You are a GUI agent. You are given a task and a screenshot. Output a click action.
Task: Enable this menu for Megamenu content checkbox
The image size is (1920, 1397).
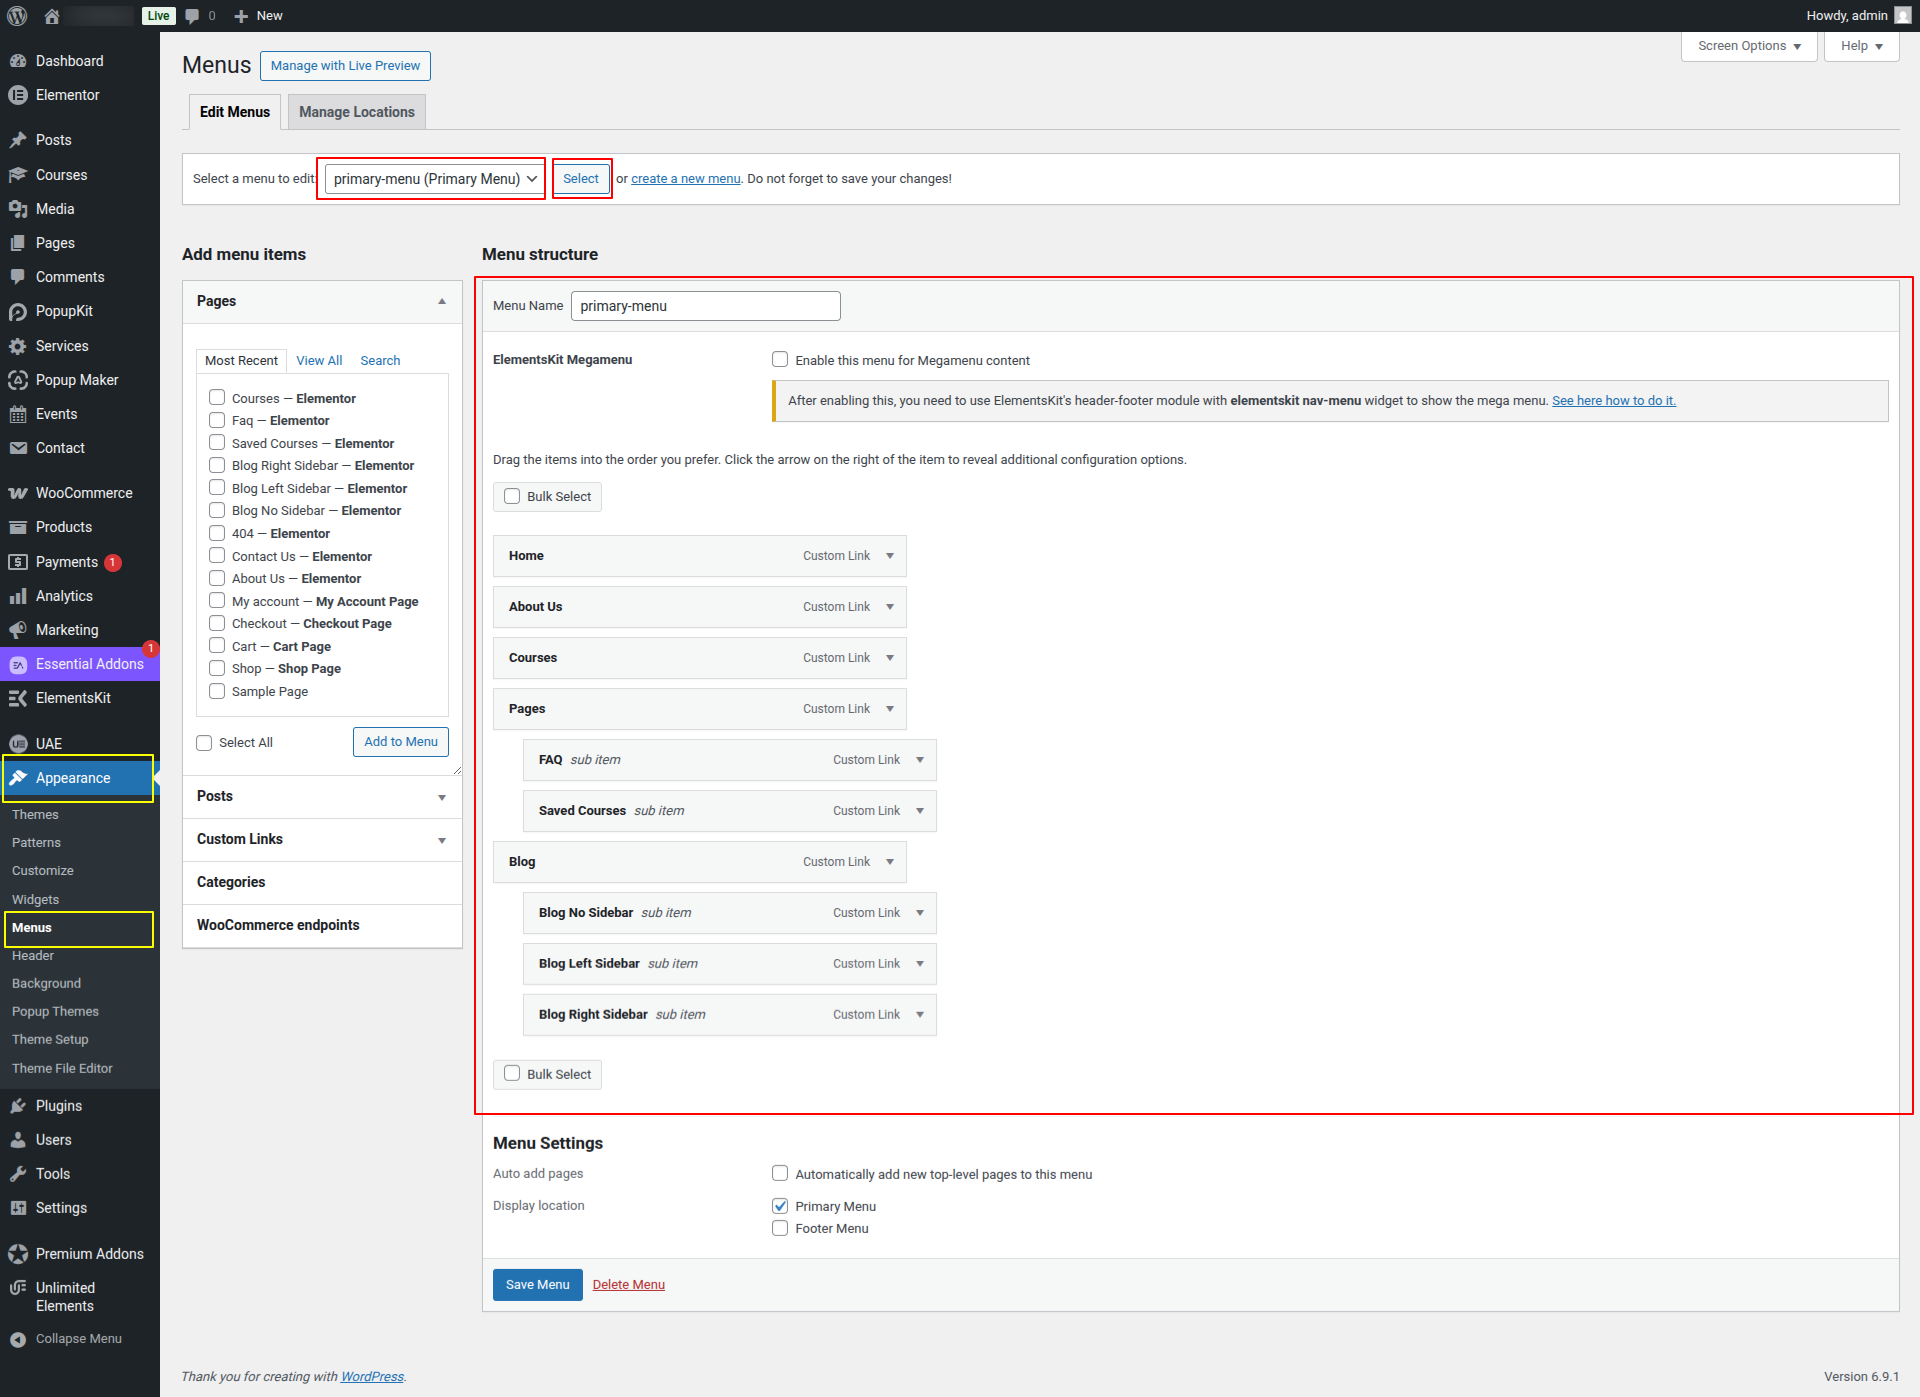pos(780,360)
